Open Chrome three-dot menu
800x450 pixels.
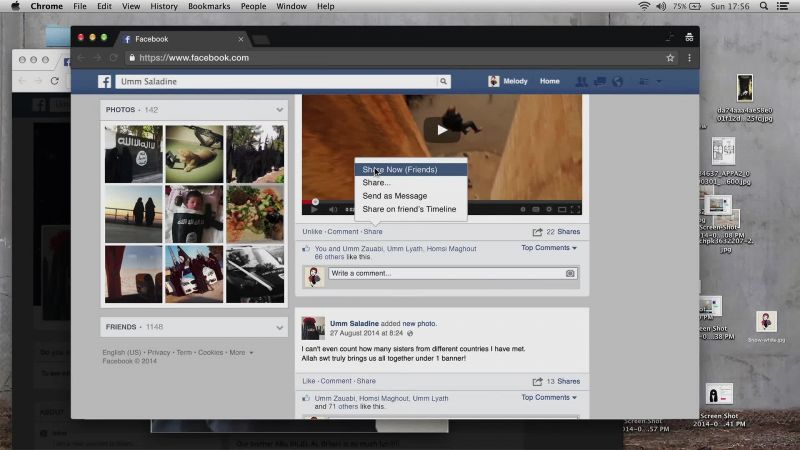click(x=689, y=58)
